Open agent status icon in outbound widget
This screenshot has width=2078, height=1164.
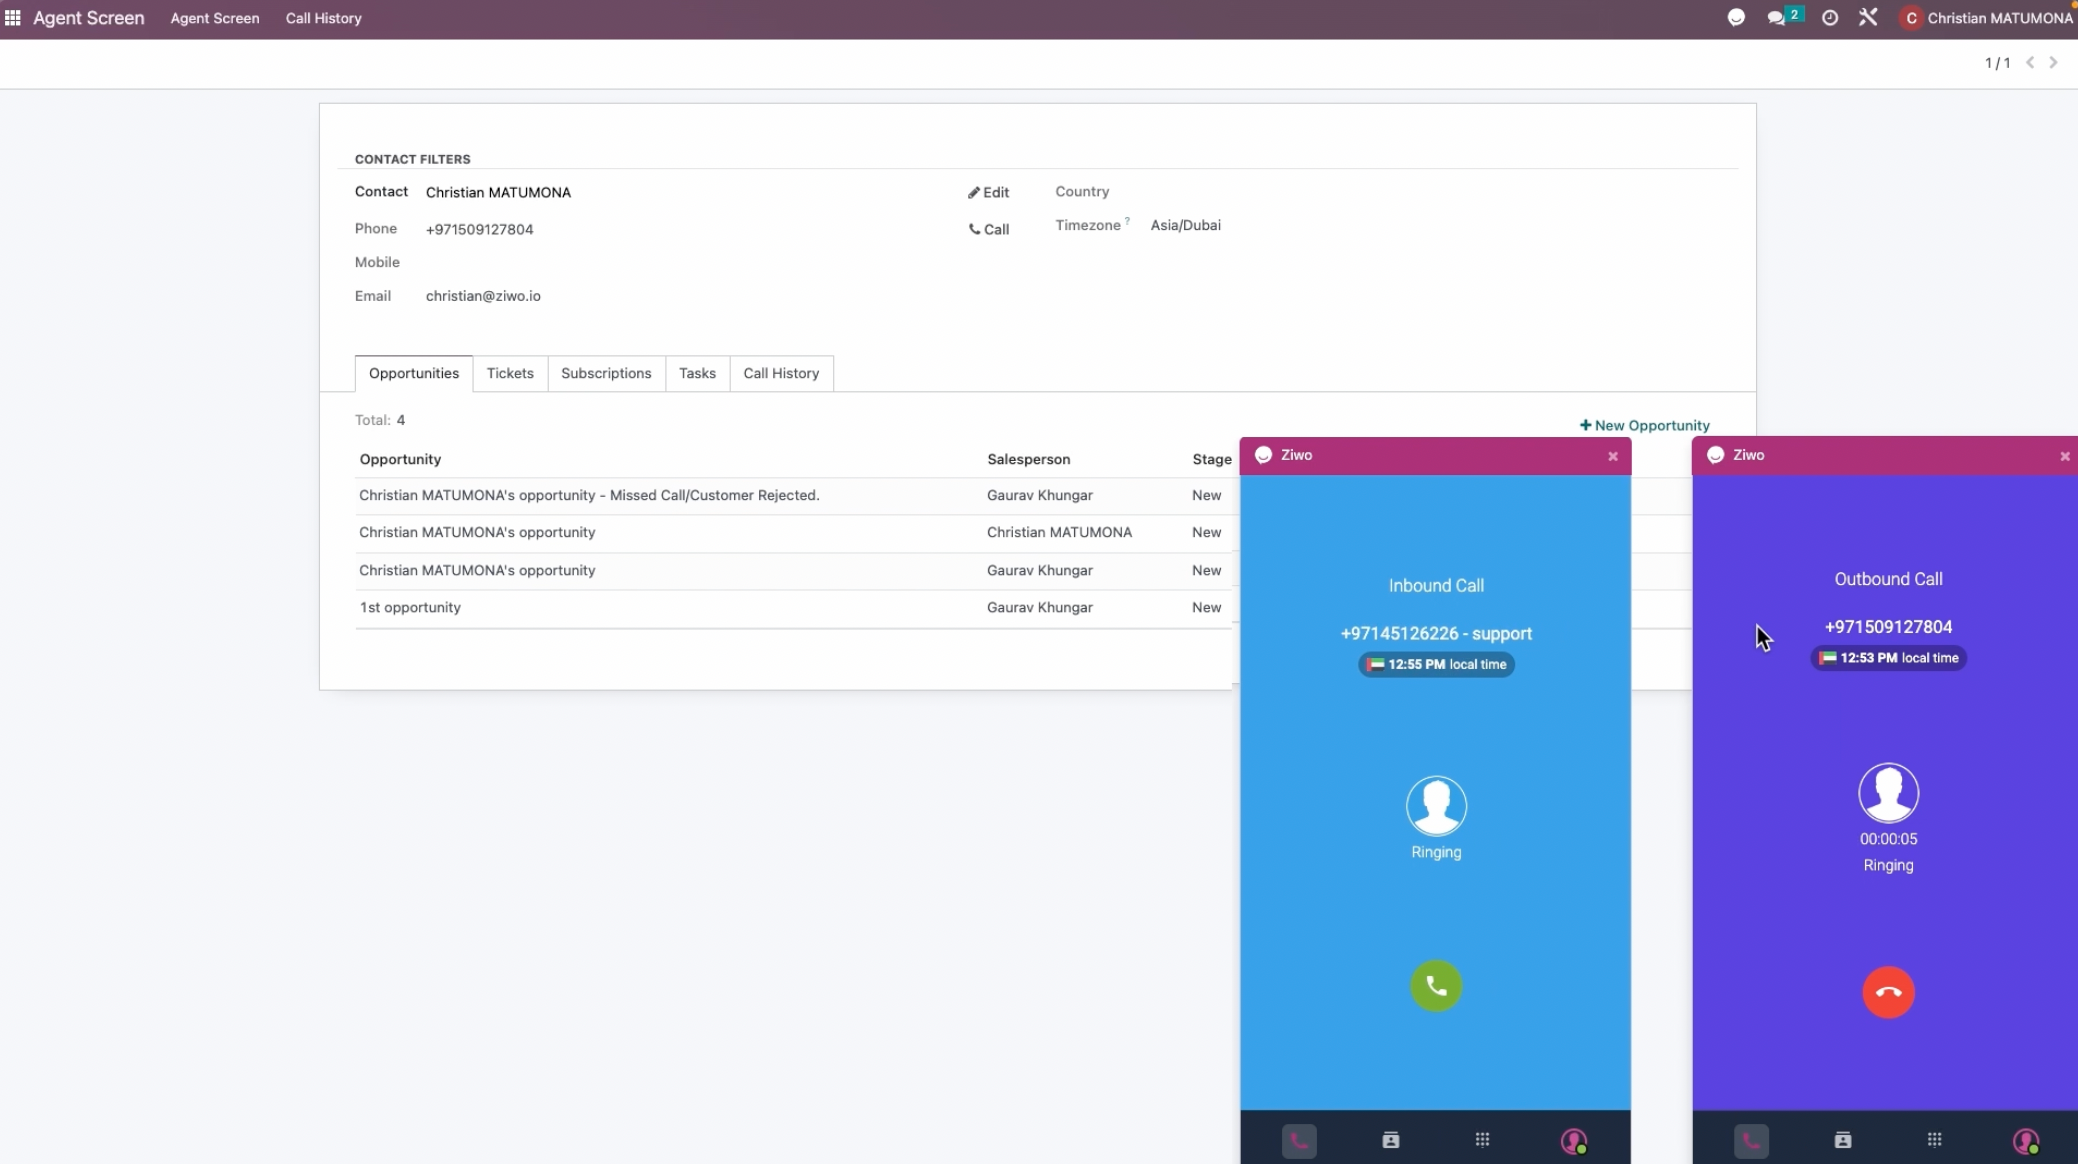2026,1140
